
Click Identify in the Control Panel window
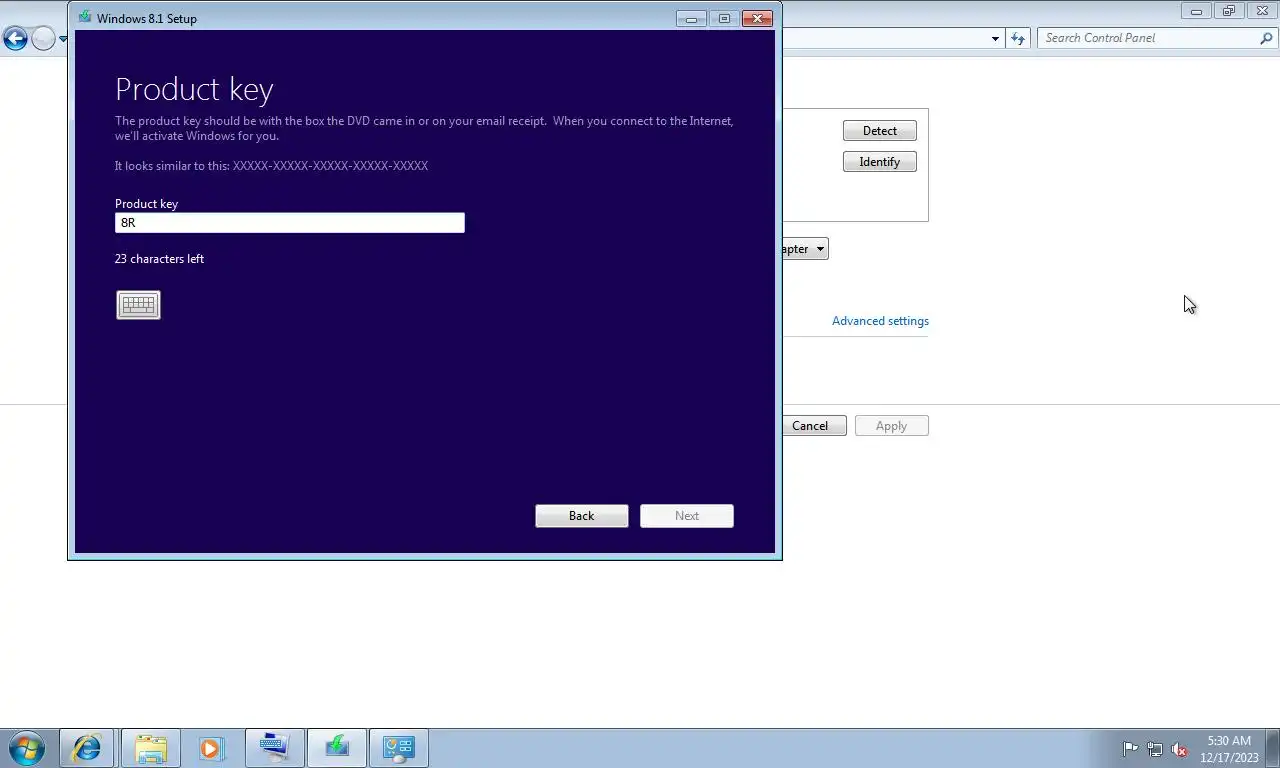click(x=880, y=162)
